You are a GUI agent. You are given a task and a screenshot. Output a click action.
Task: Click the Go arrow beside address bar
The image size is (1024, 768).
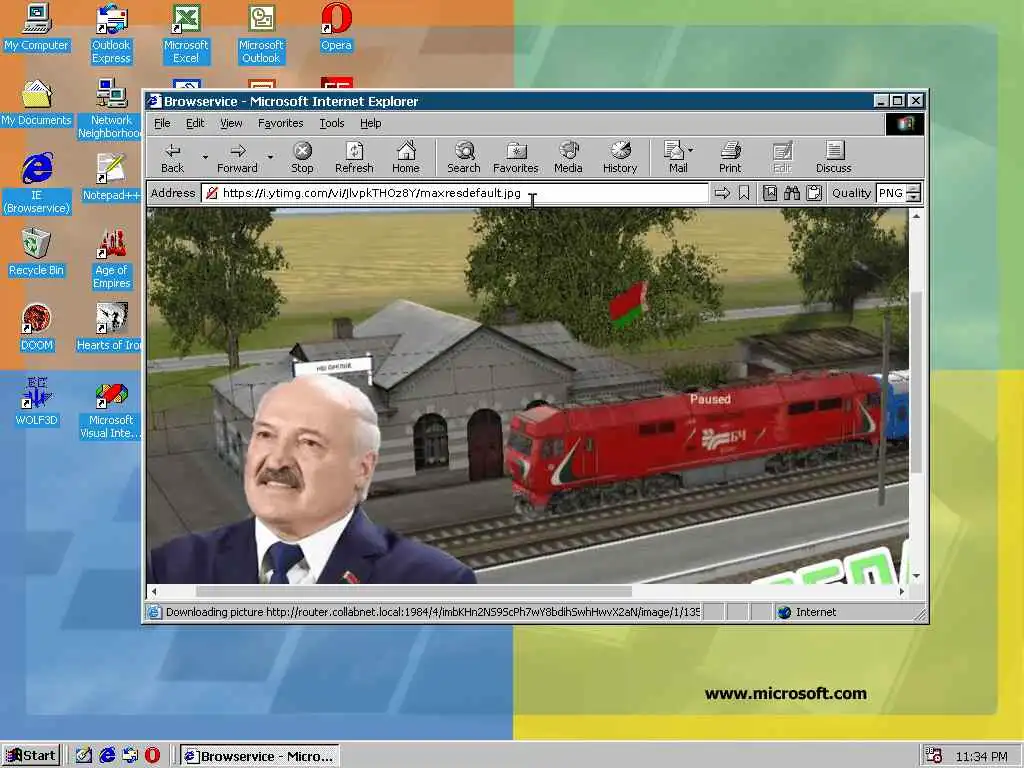tap(722, 193)
